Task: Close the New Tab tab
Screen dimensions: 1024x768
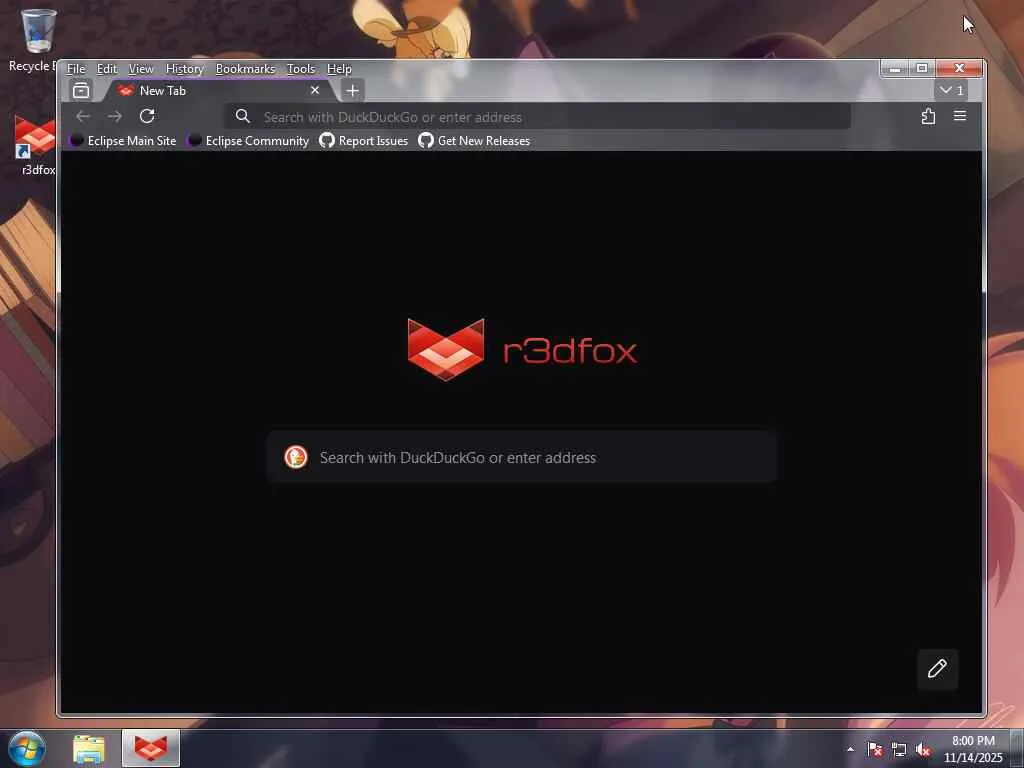Action: (x=315, y=90)
